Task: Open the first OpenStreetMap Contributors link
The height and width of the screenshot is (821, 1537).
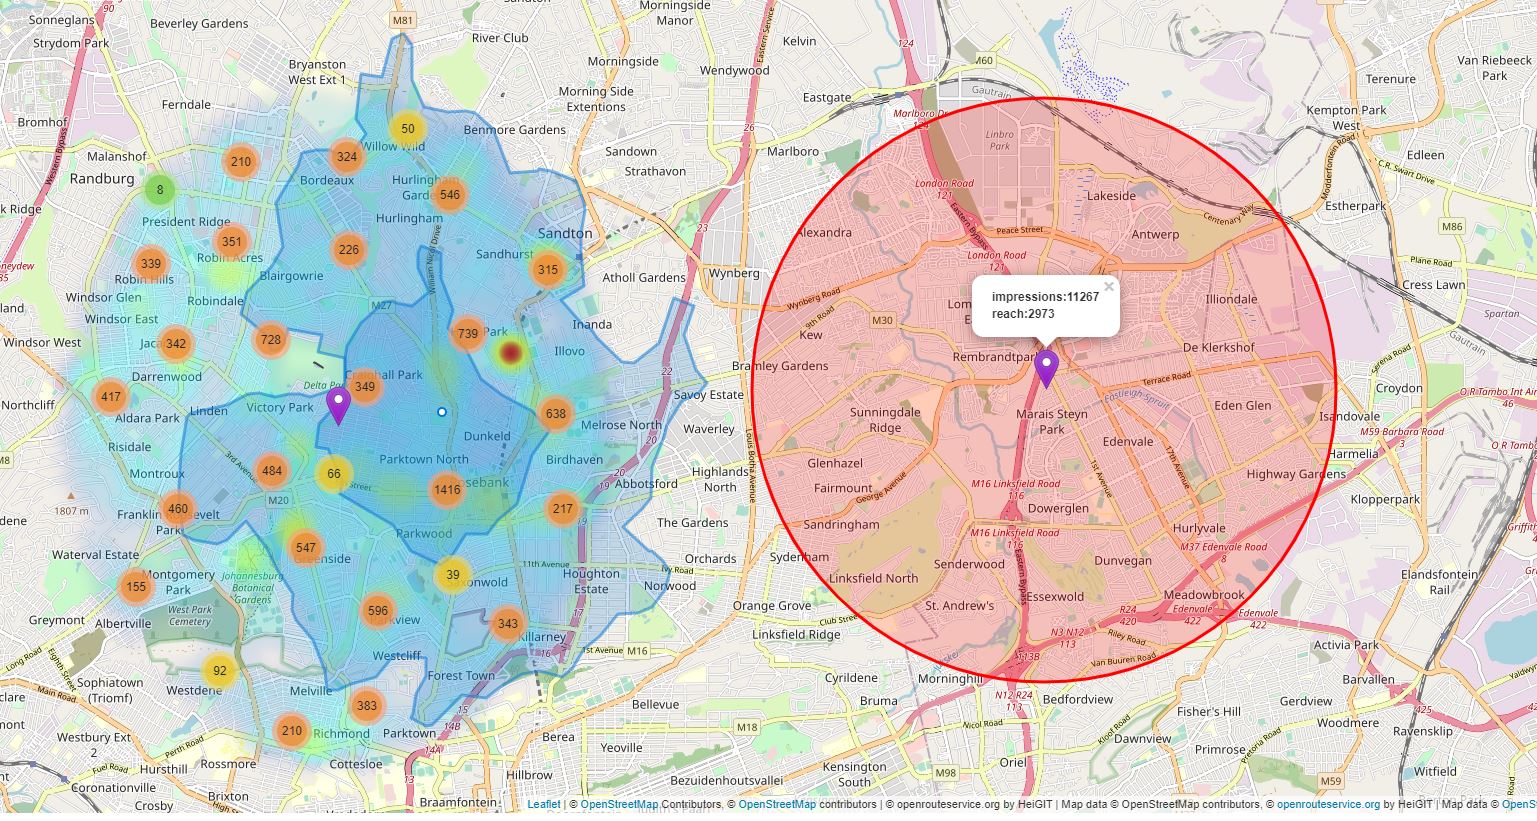Action: 619,804
